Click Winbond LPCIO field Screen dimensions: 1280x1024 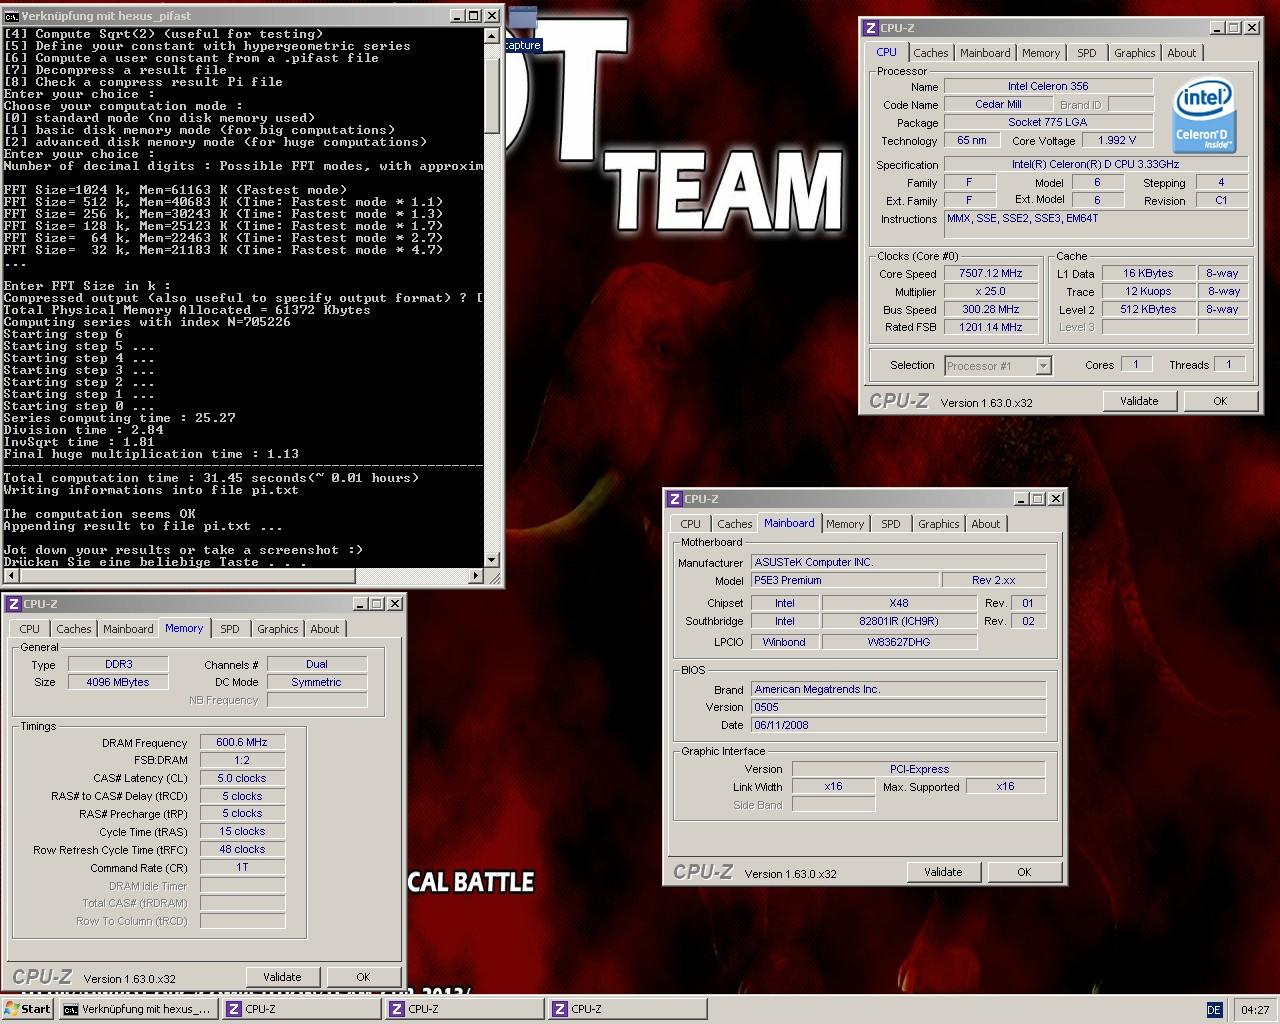(x=783, y=642)
